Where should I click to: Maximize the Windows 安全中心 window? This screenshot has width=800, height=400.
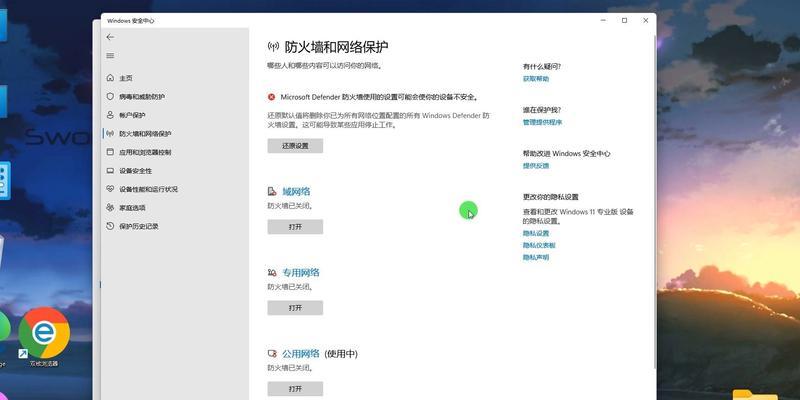pyautogui.click(x=624, y=20)
